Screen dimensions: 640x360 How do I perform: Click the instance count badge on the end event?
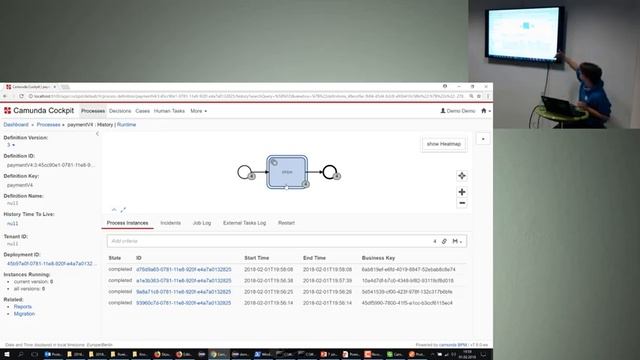(x=337, y=176)
